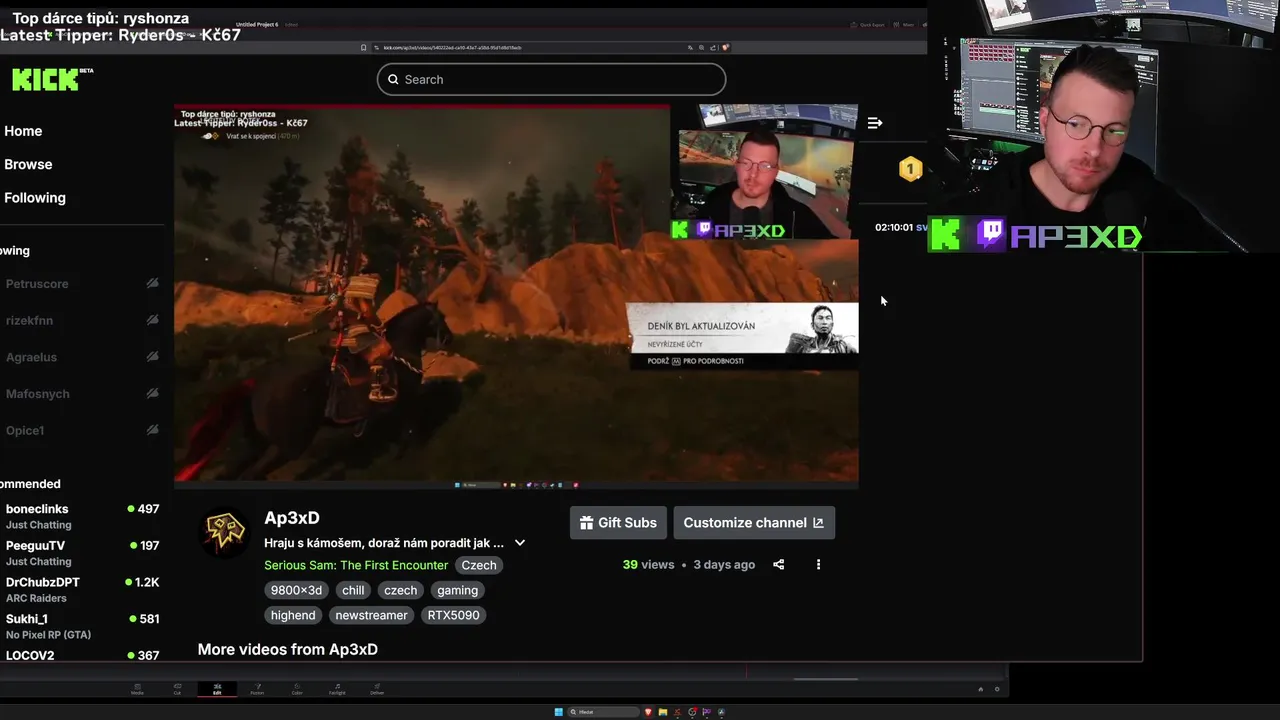This screenshot has height=720, width=1280.
Task: Switch to the Fusion page tab
Action: [x=257, y=690]
